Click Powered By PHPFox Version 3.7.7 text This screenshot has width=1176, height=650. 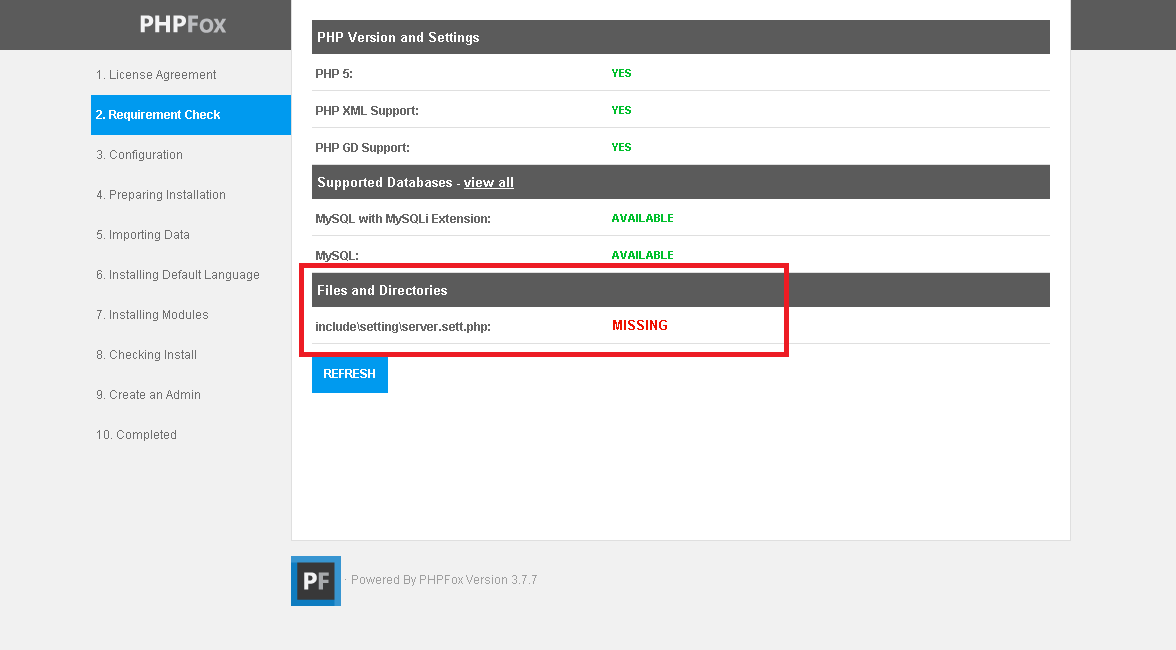[x=444, y=580]
